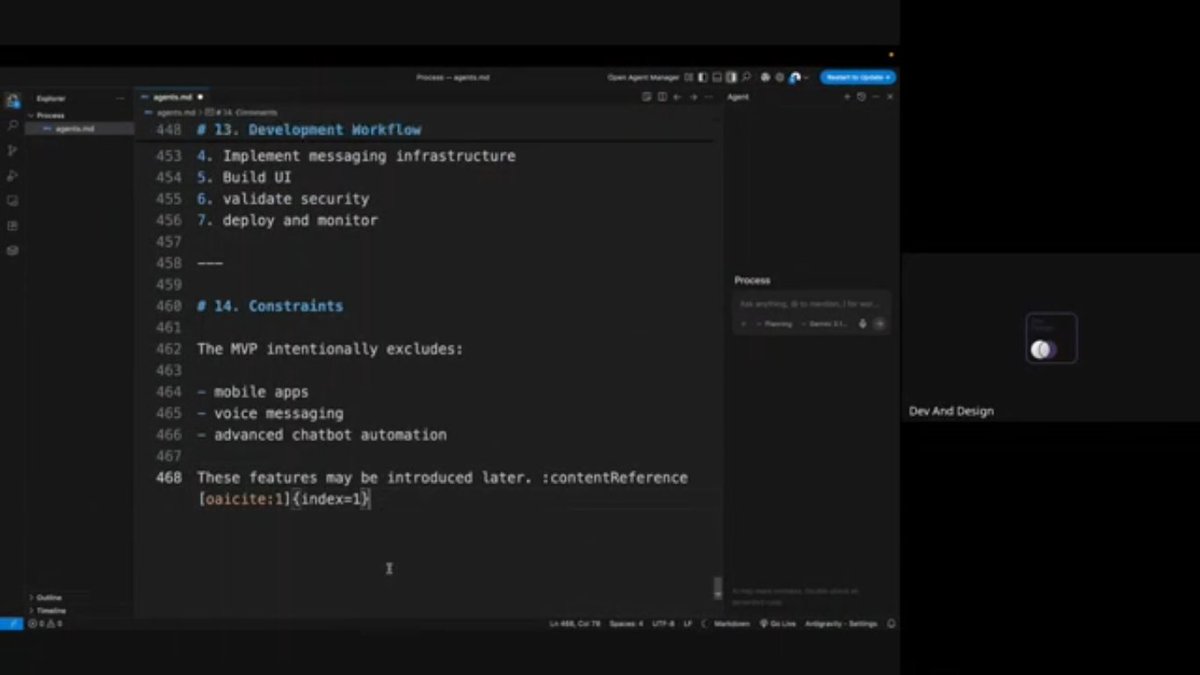The image size is (1200, 675).
Task: Change encoding via 'UTF-8' status item
Action: [663, 623]
